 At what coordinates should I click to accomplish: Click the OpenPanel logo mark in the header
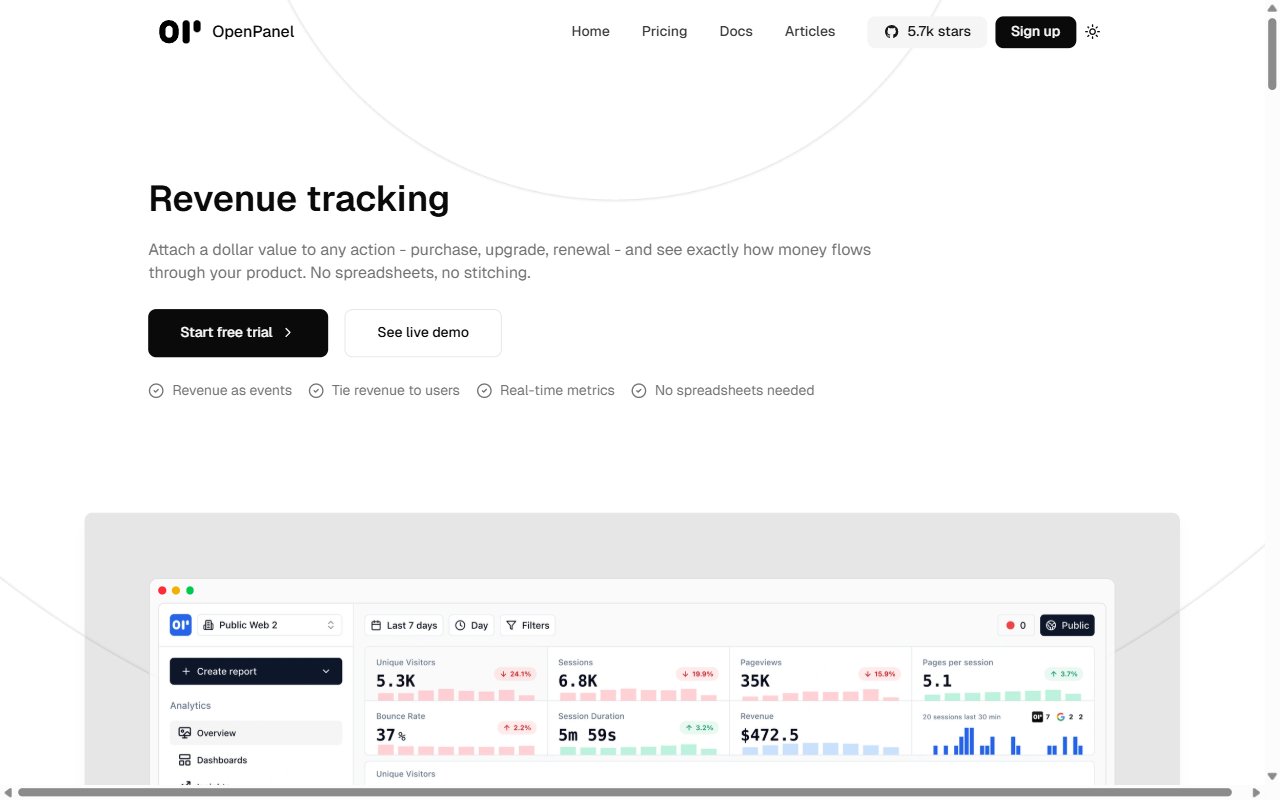click(x=180, y=31)
